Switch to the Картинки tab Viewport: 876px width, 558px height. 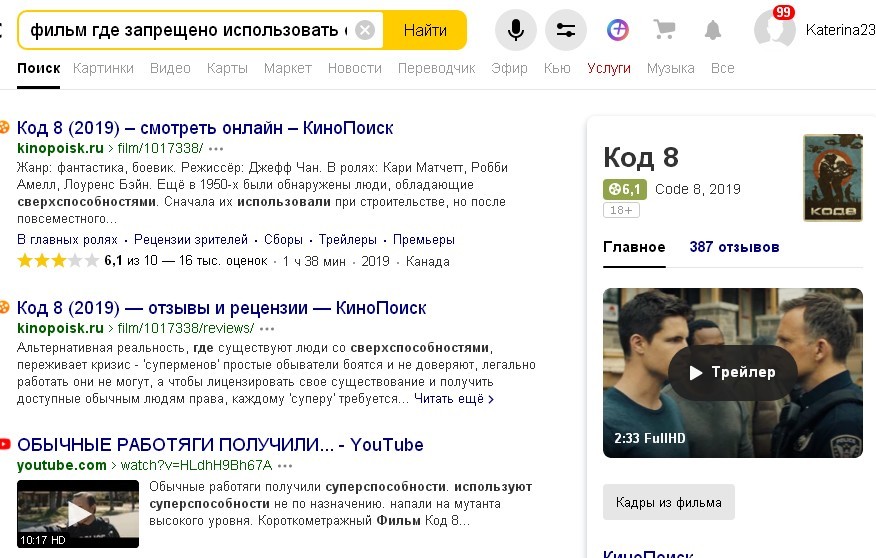103,68
